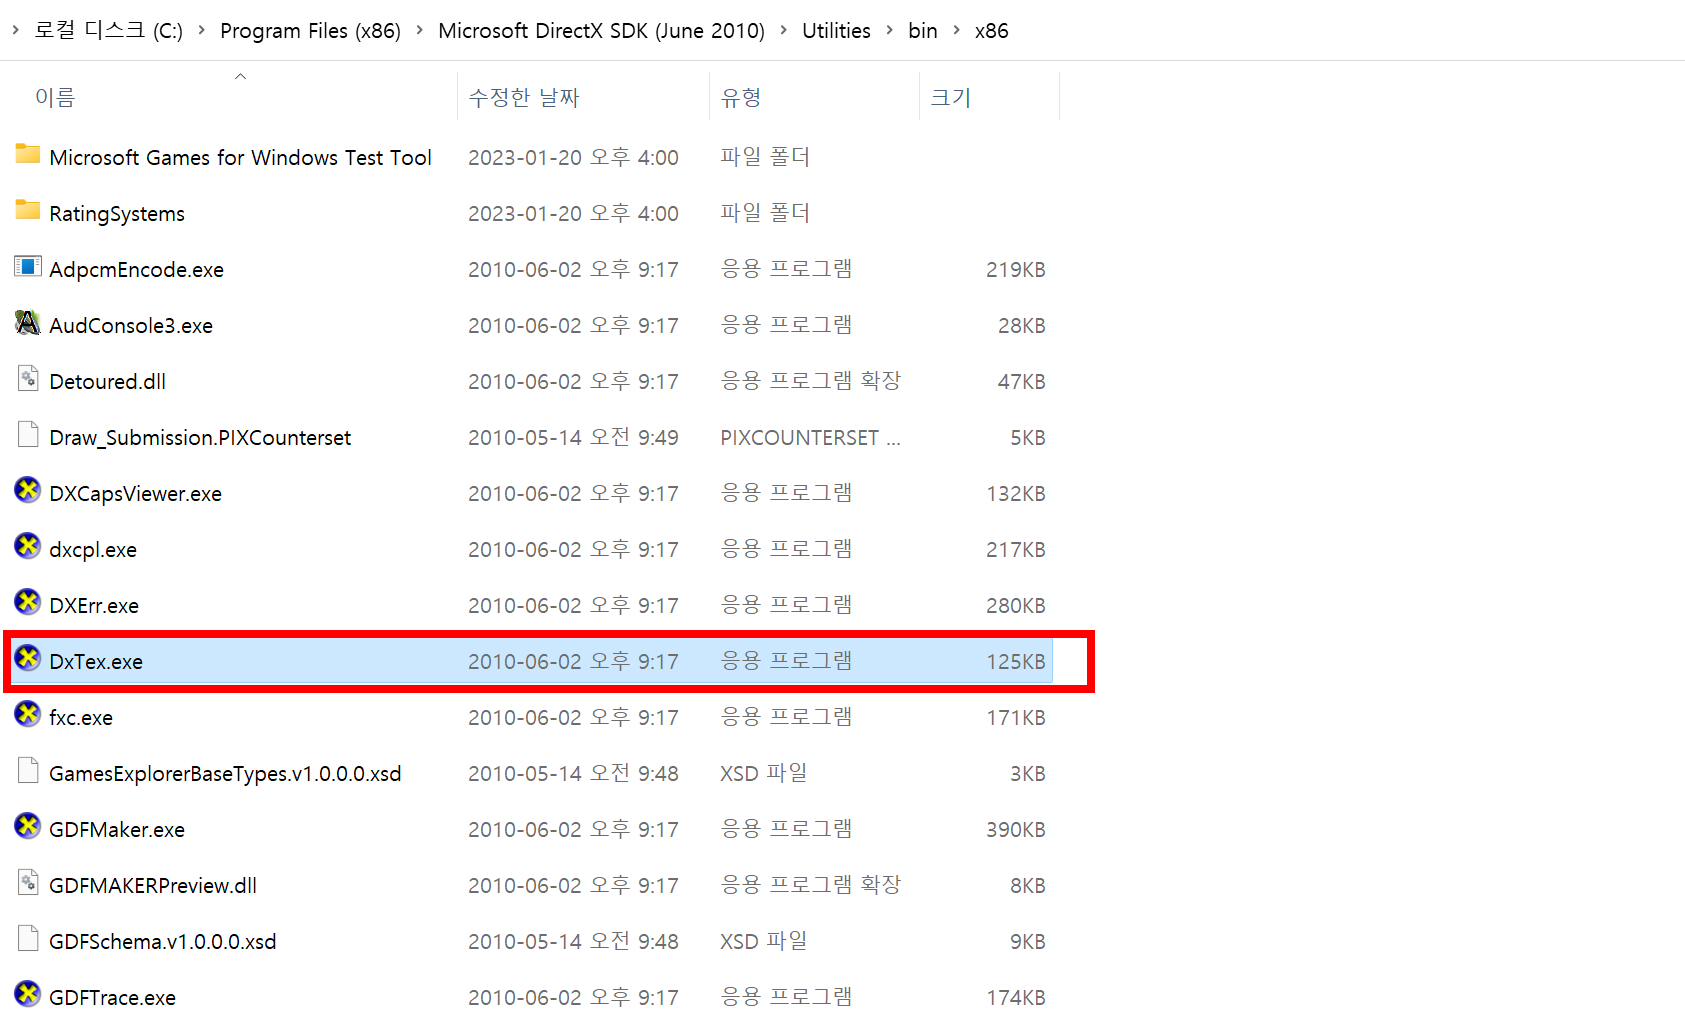Navigate to 로컬 디스크 (C:) in breadcrumb

click(109, 30)
